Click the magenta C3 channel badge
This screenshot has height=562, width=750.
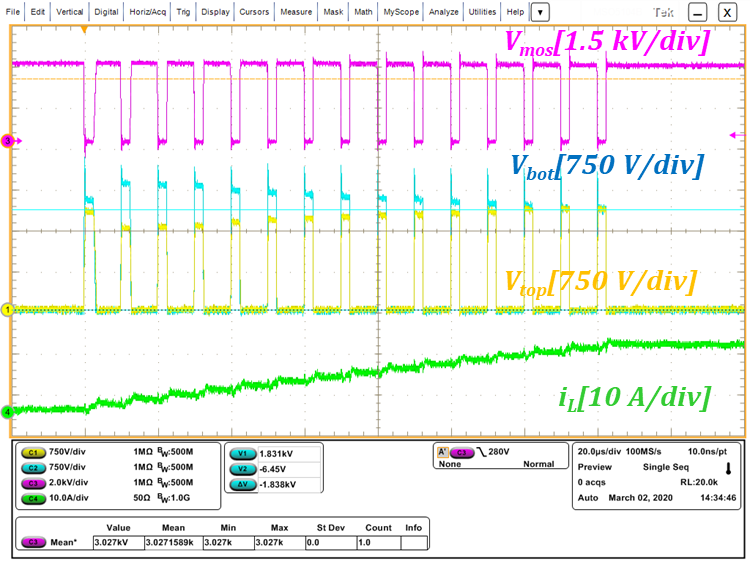(34, 481)
